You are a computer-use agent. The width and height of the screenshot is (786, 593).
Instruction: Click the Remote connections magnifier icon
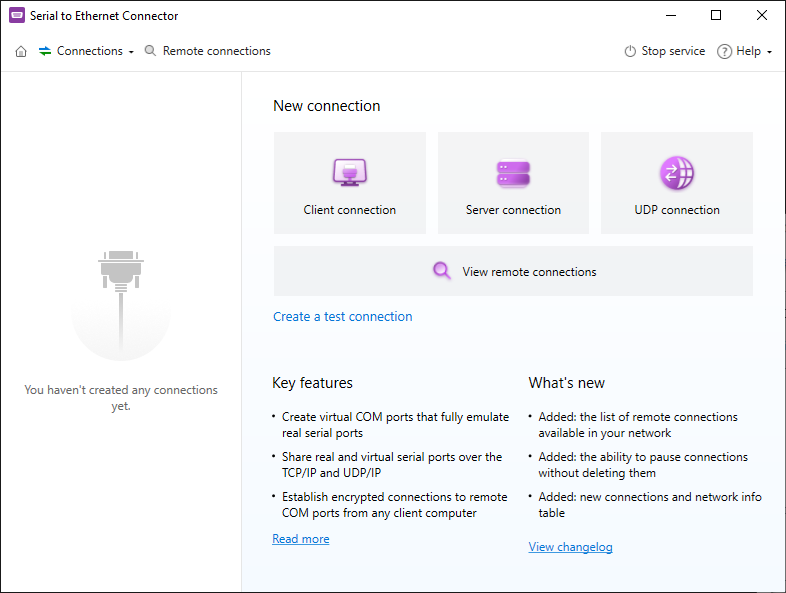(x=151, y=51)
